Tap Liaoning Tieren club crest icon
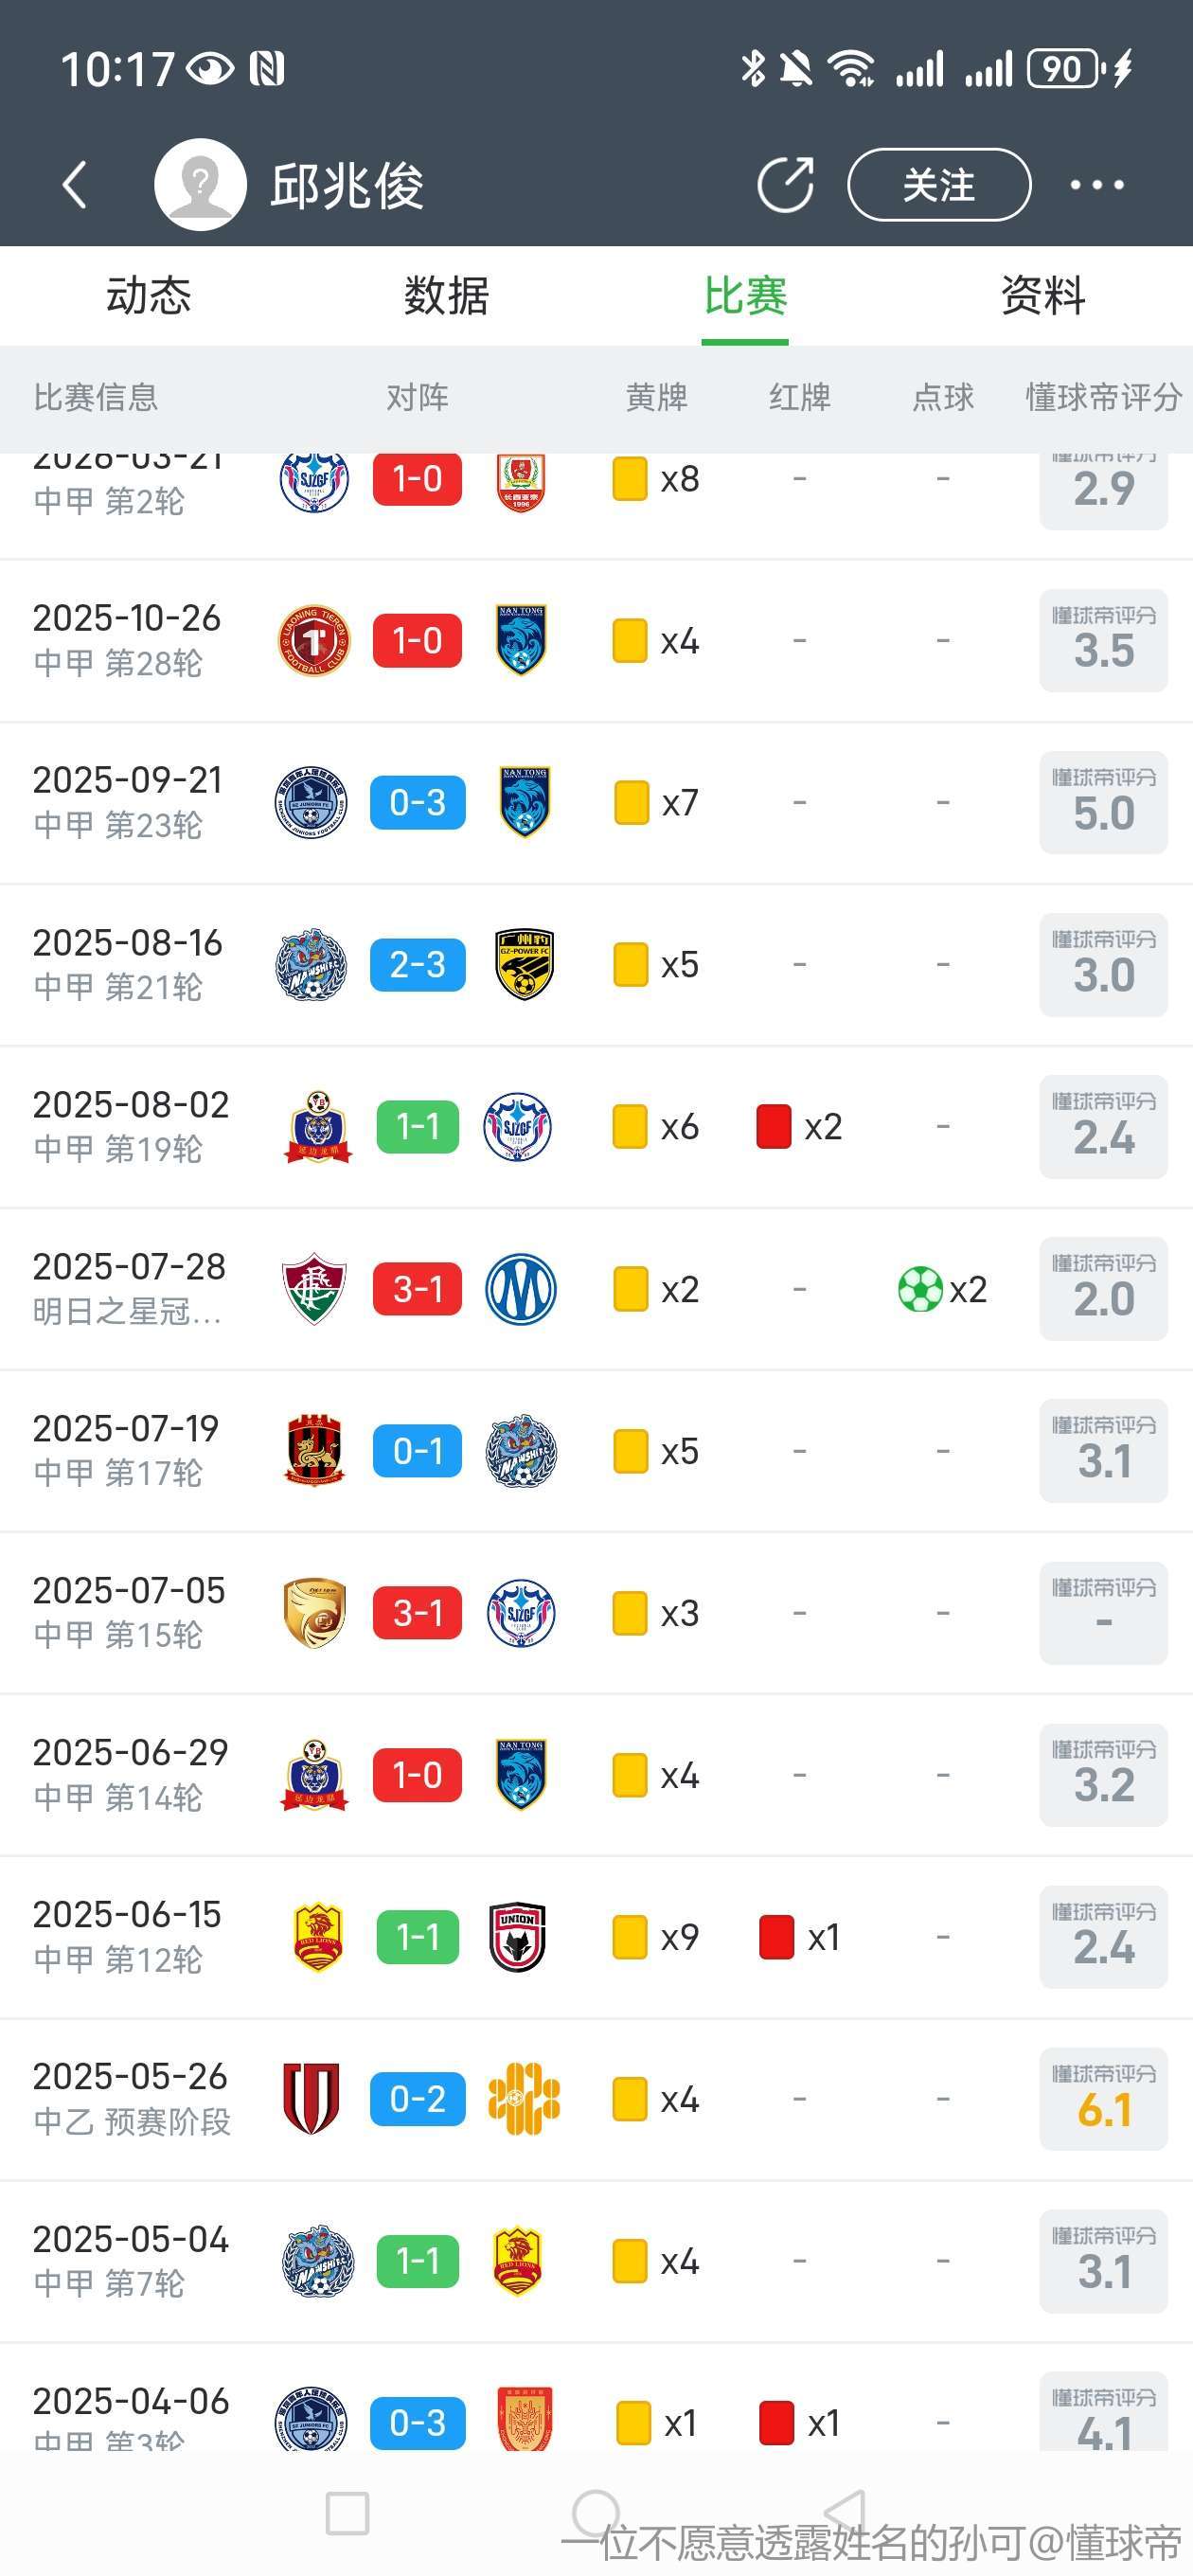 click(x=314, y=641)
